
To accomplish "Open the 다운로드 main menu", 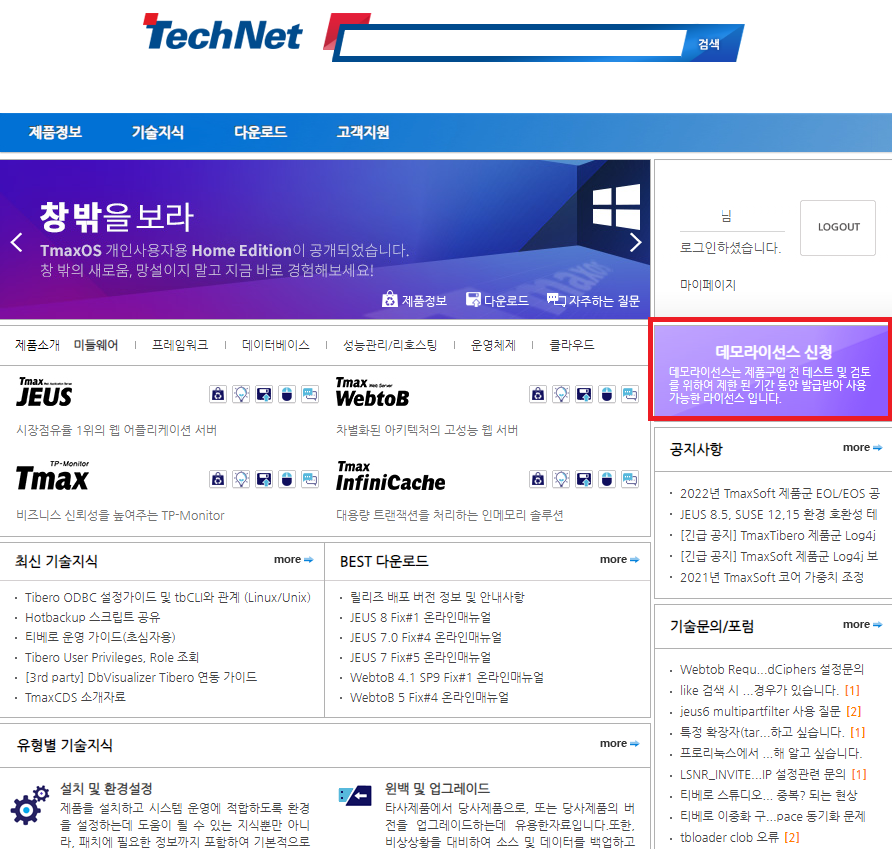I will (261, 132).
